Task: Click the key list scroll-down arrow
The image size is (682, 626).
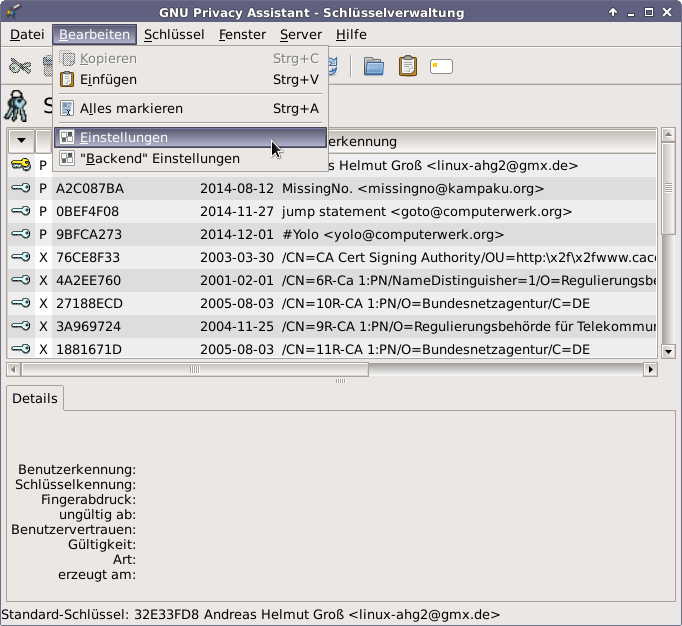Action: 668,351
